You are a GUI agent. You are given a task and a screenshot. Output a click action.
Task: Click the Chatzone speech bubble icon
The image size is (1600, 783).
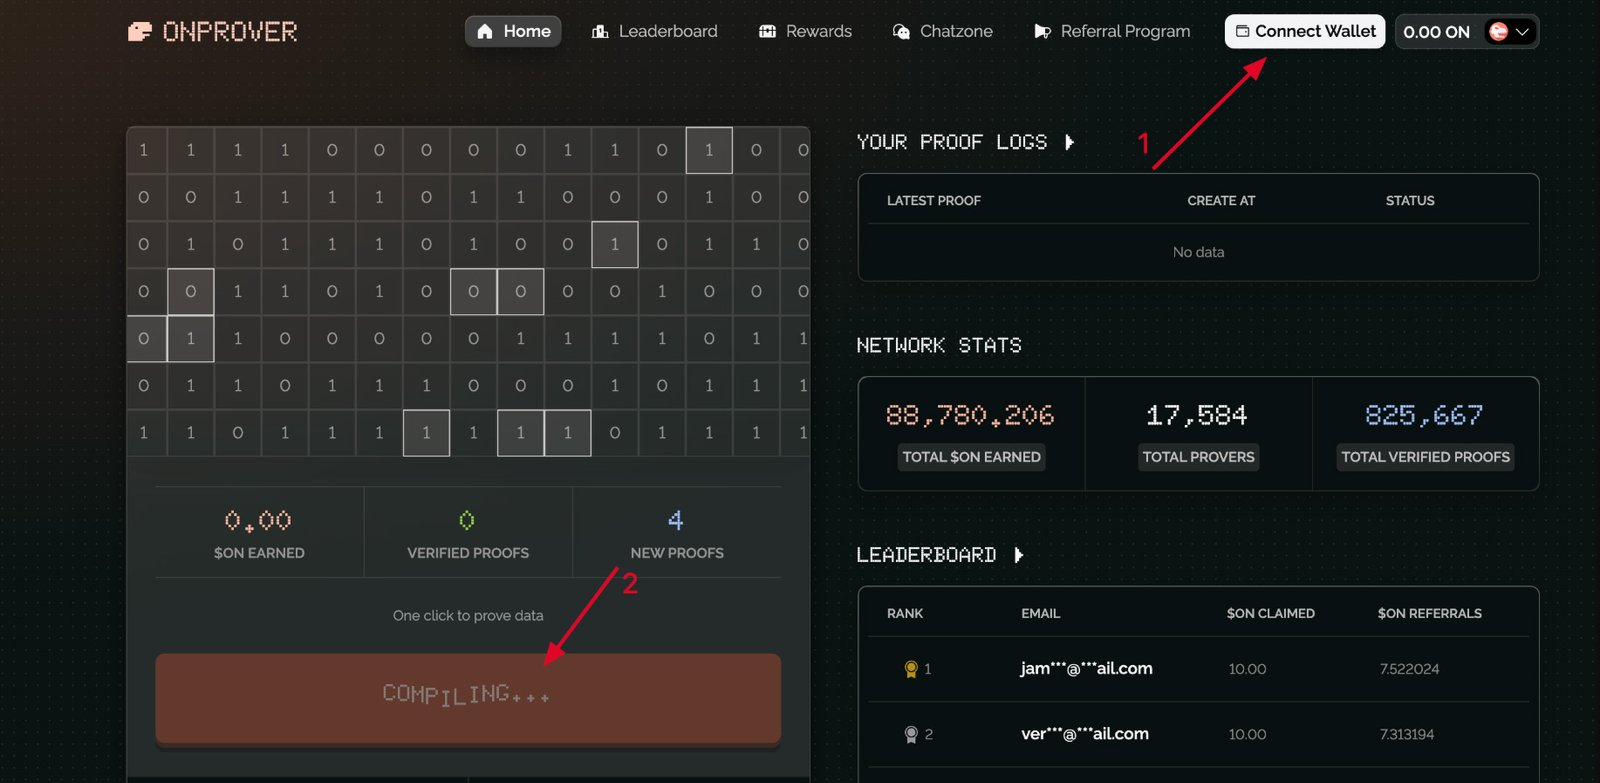coord(901,32)
